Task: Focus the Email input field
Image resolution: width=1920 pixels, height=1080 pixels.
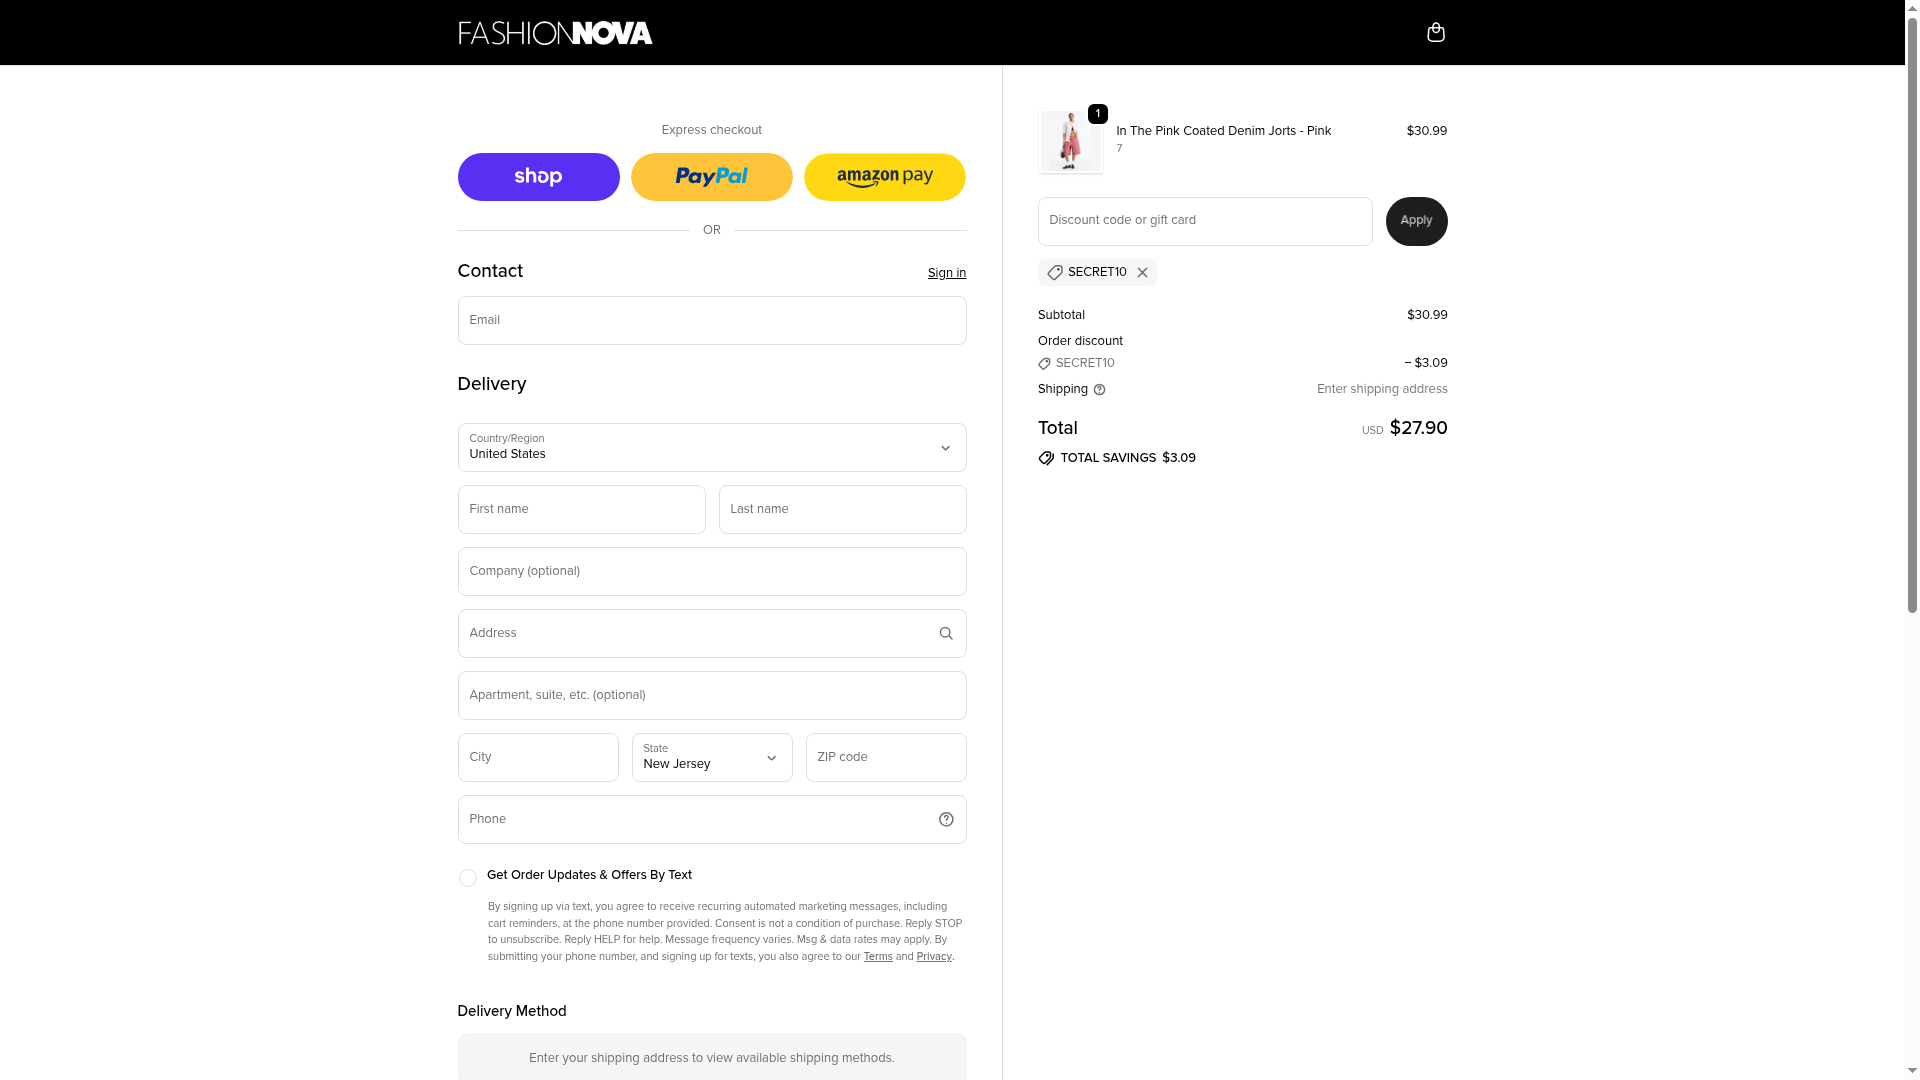Action: 711,321
